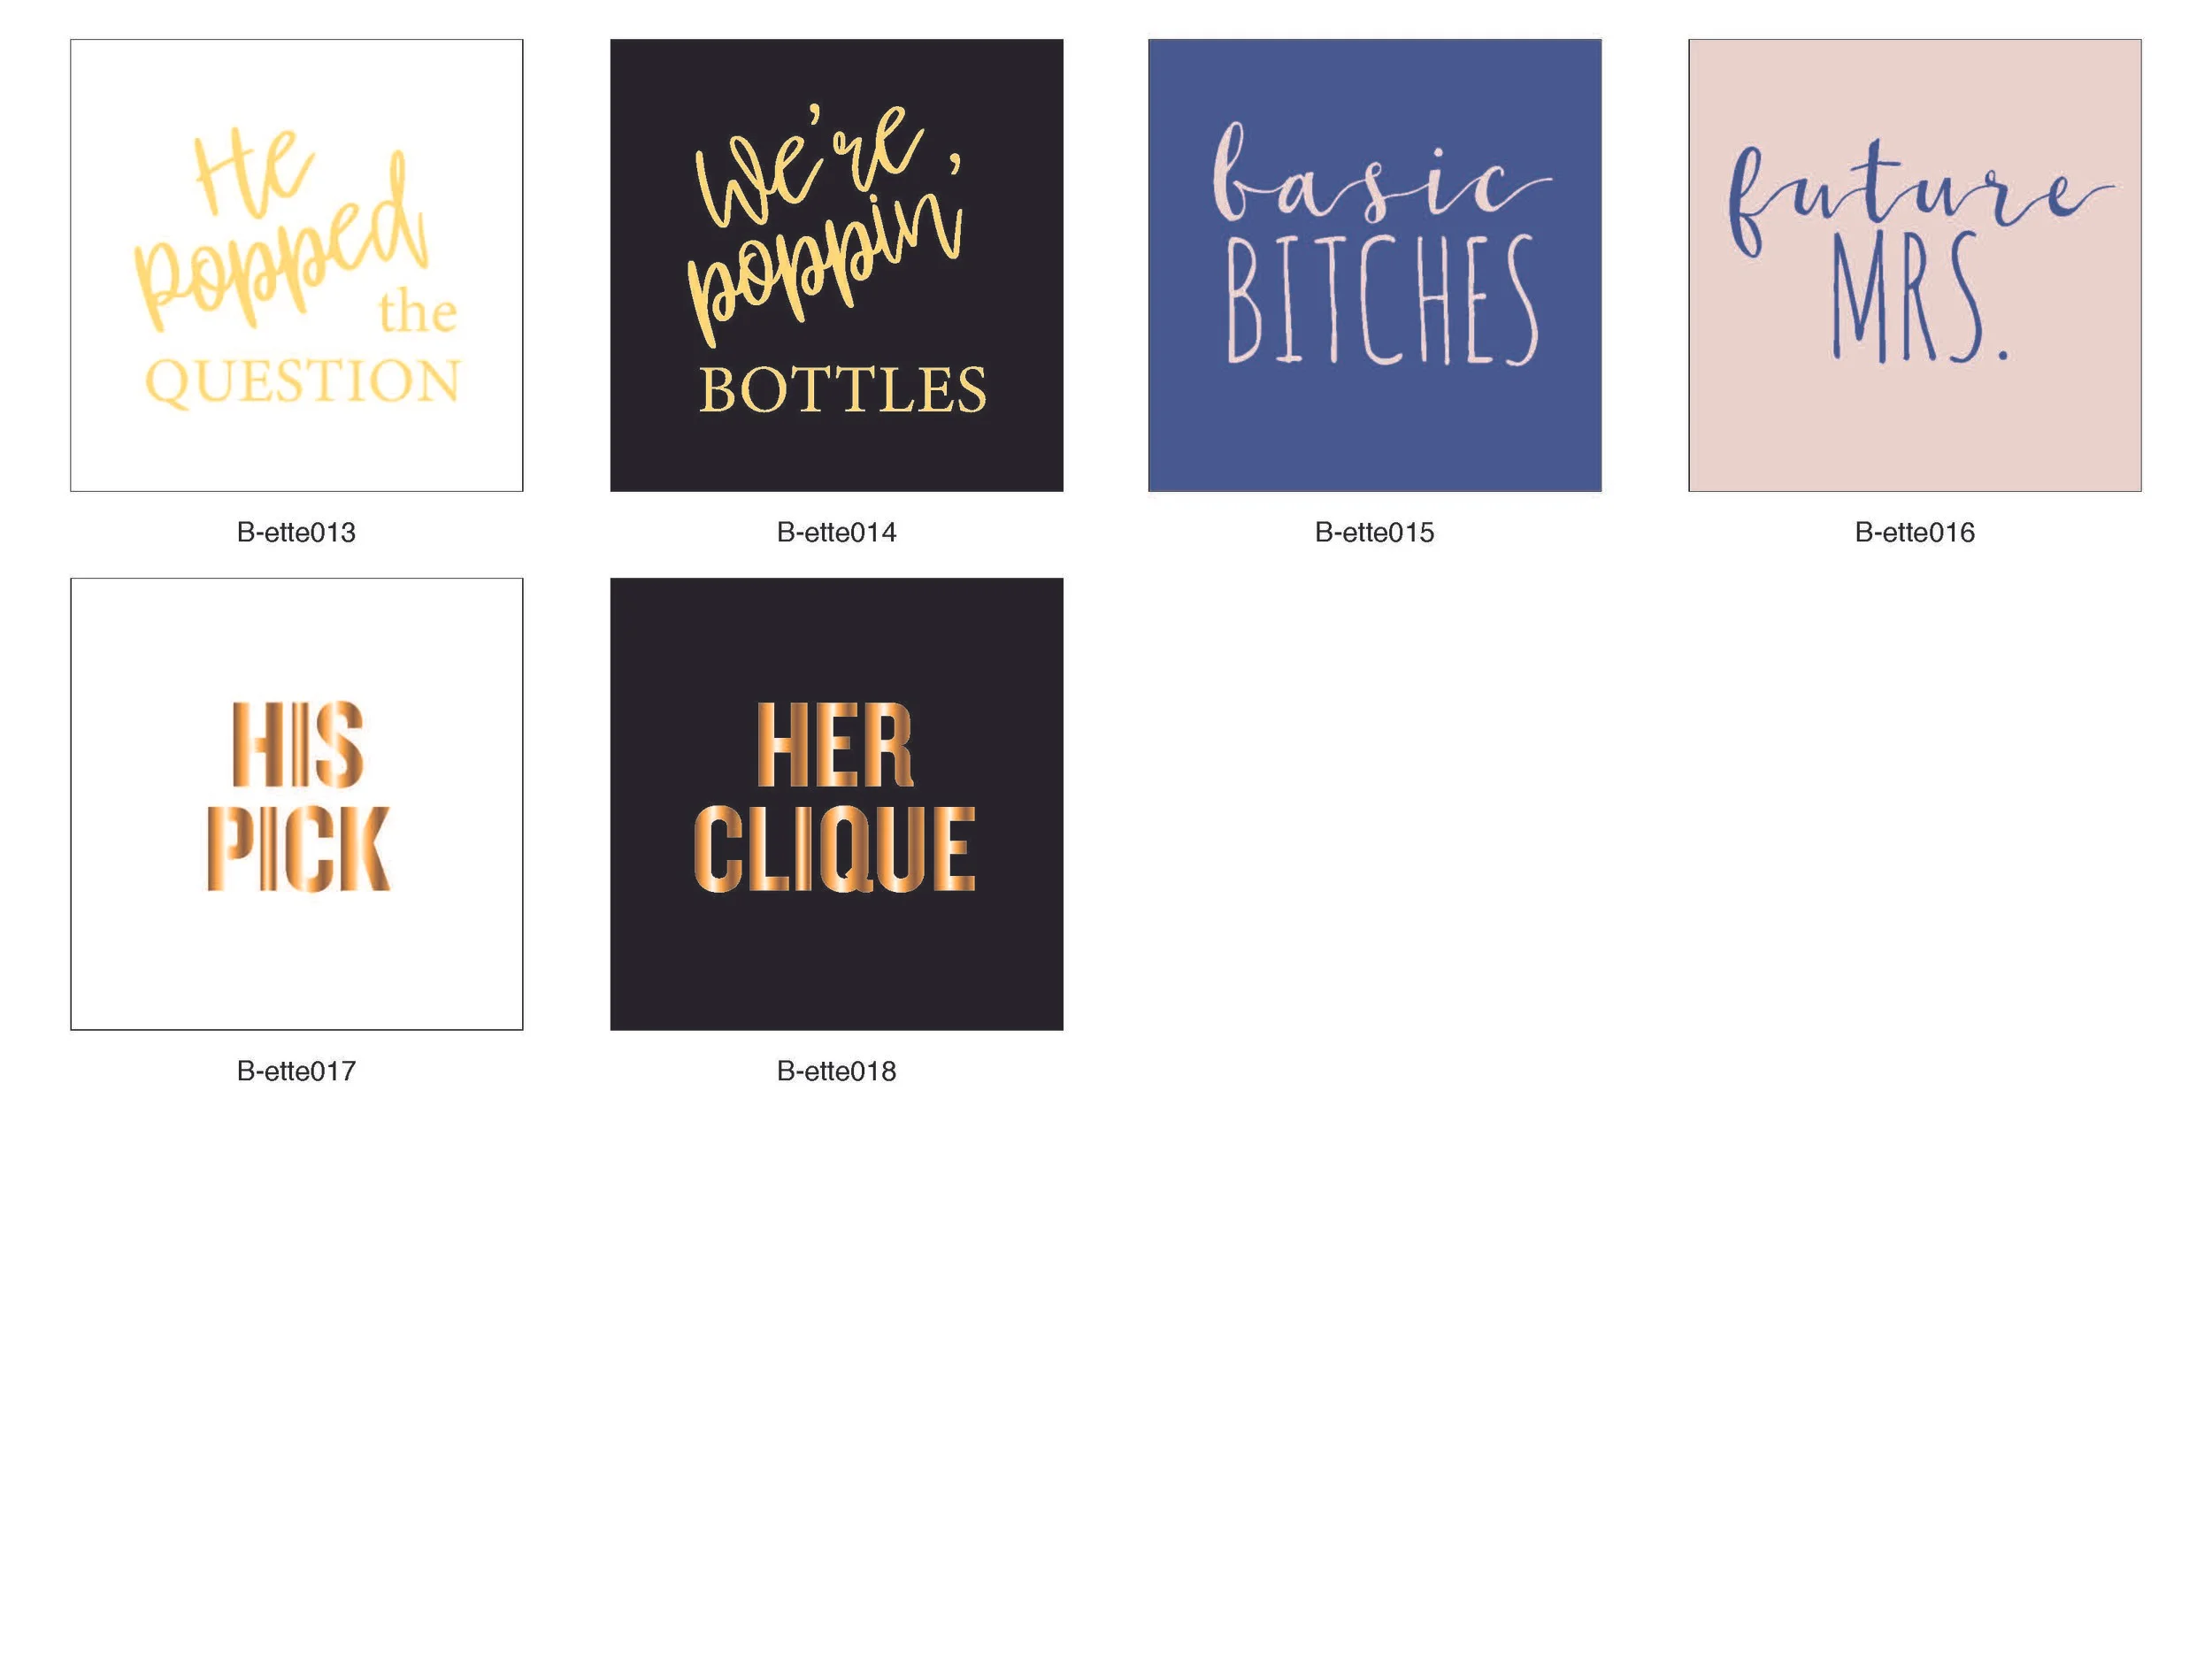Click the 'MRS.' lettering on the pink card

coord(1918,298)
